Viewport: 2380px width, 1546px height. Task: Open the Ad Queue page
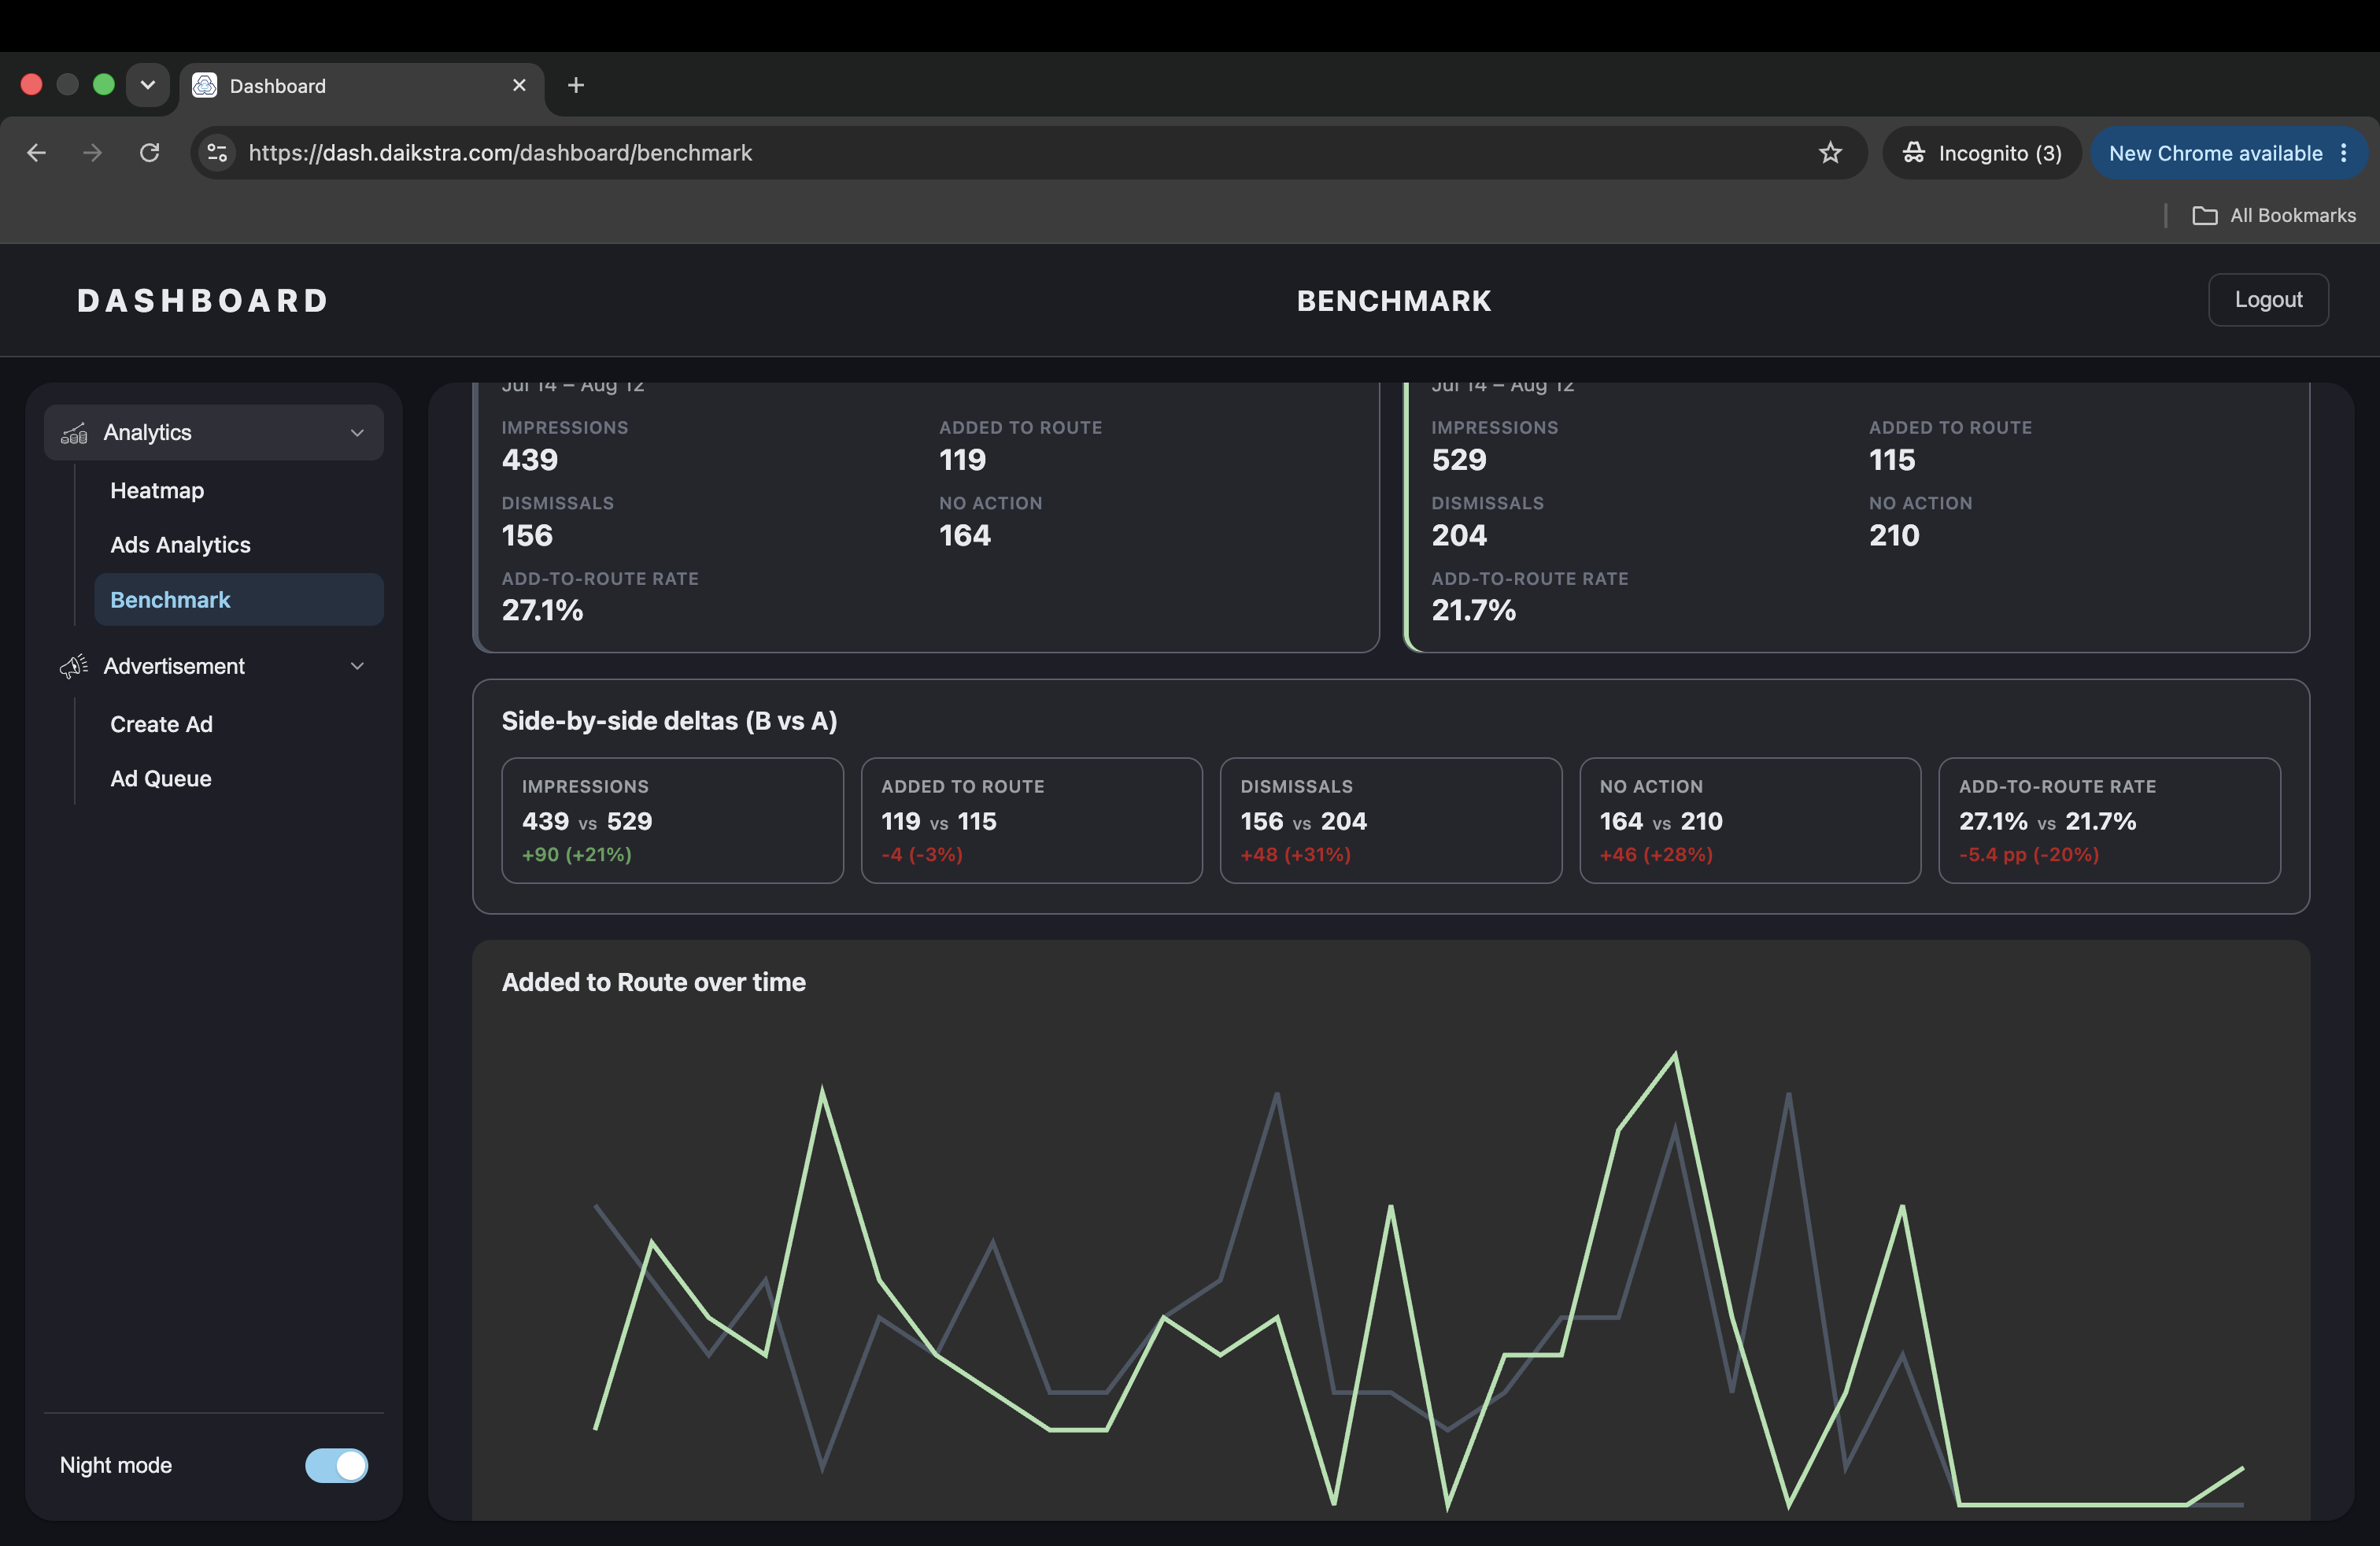161,779
